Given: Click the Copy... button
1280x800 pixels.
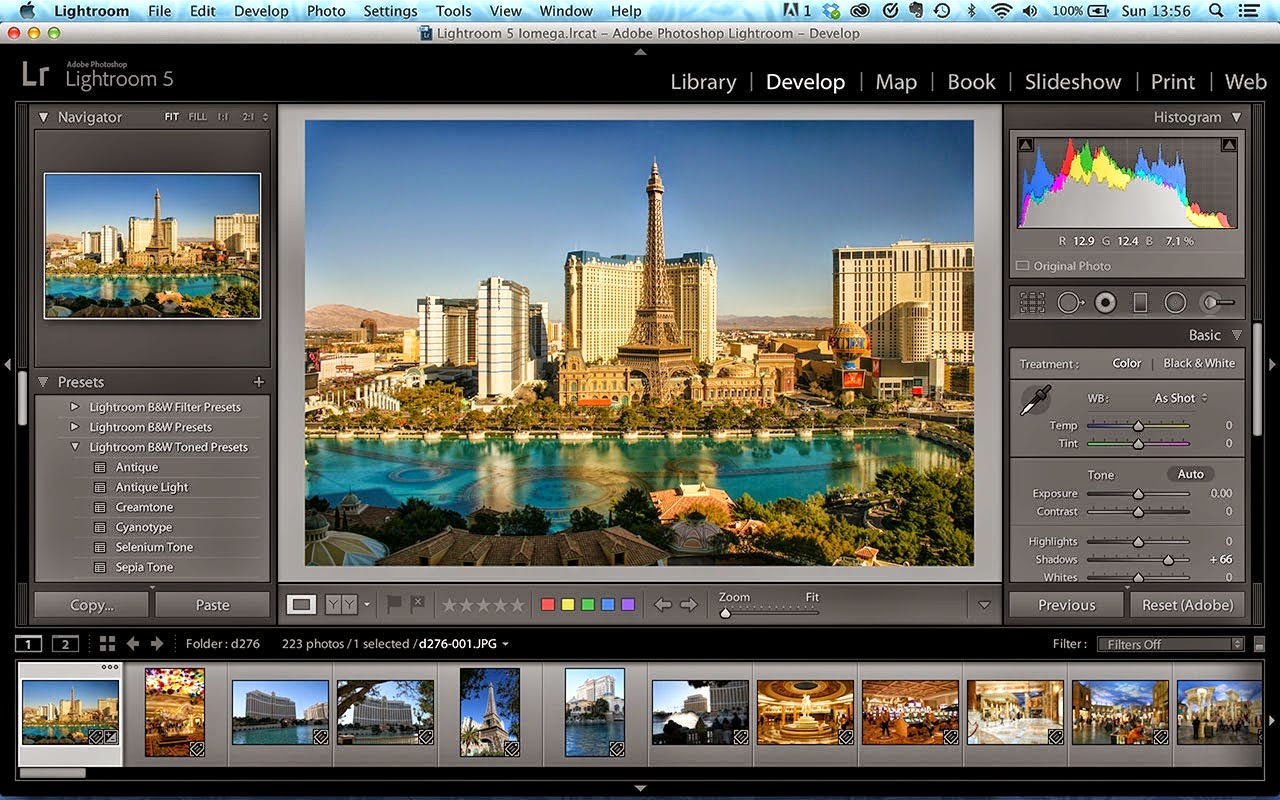Looking at the screenshot, I should pos(92,605).
